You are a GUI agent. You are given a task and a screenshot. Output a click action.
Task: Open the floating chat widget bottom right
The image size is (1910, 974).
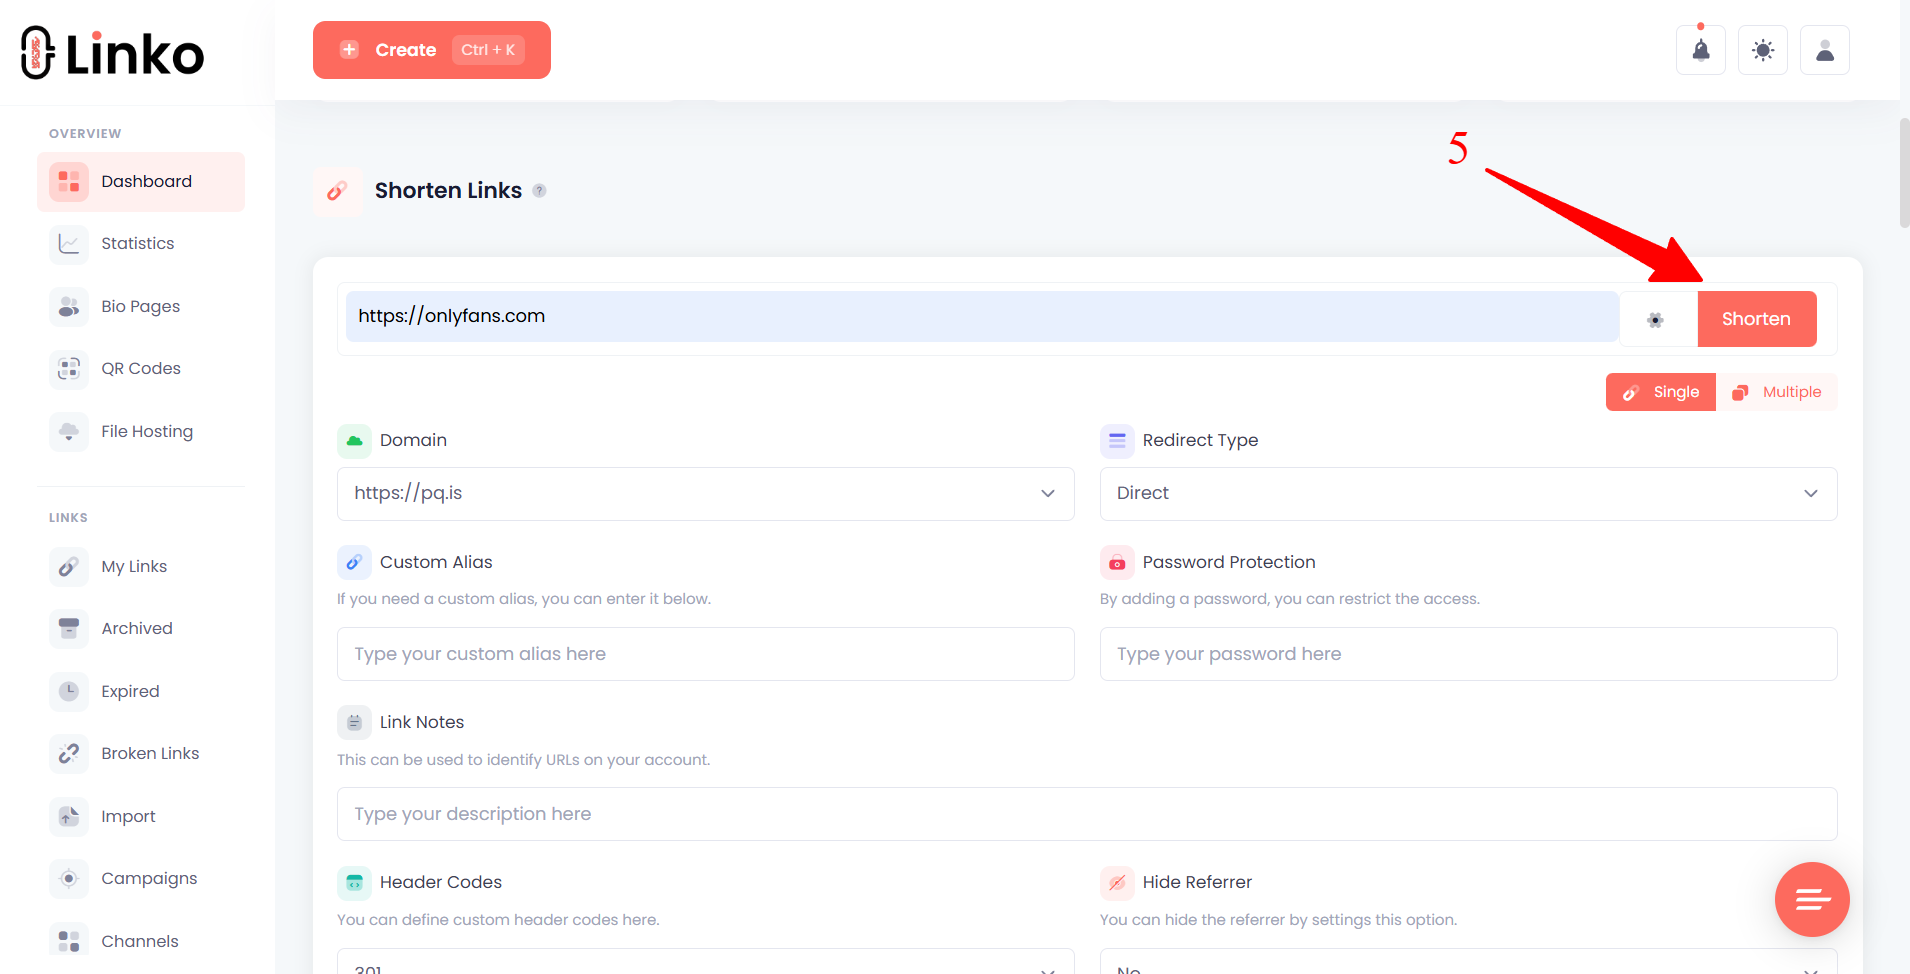pyautogui.click(x=1811, y=899)
